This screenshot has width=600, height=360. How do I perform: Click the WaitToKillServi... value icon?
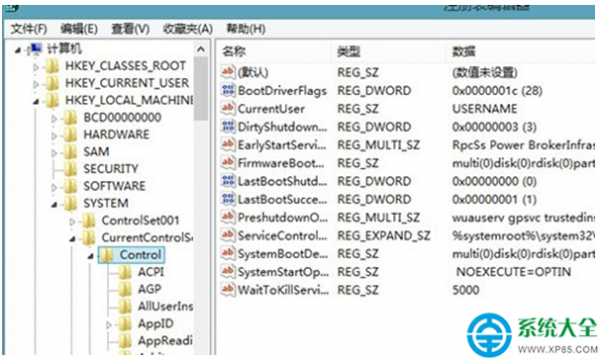coord(228,289)
